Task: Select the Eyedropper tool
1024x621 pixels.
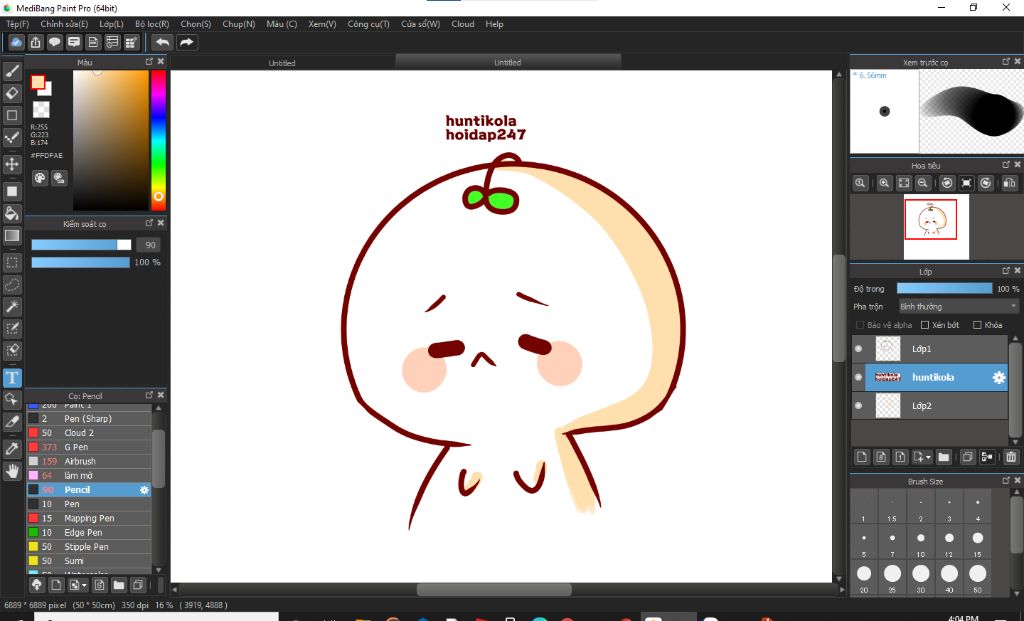Action: pos(12,449)
